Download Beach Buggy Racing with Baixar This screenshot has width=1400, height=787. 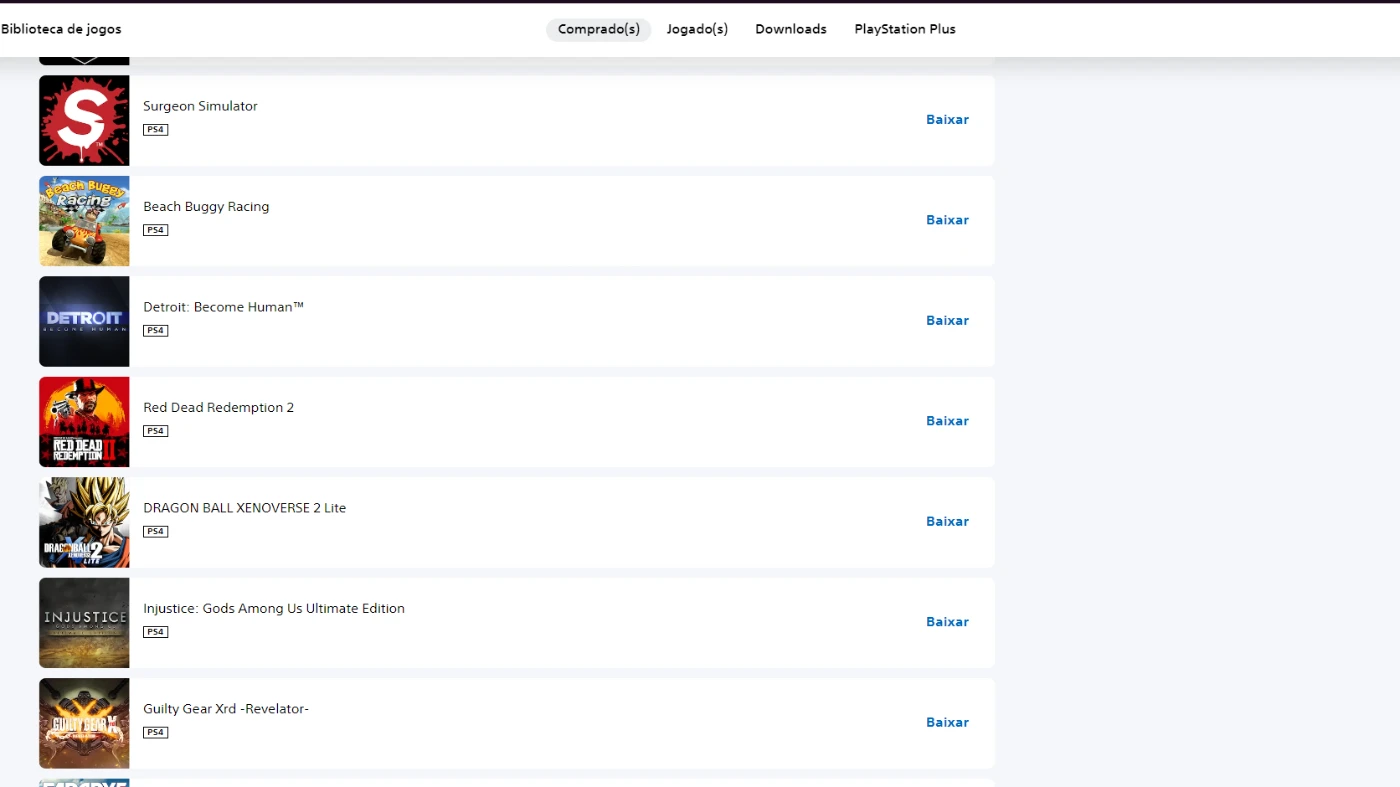pos(947,220)
